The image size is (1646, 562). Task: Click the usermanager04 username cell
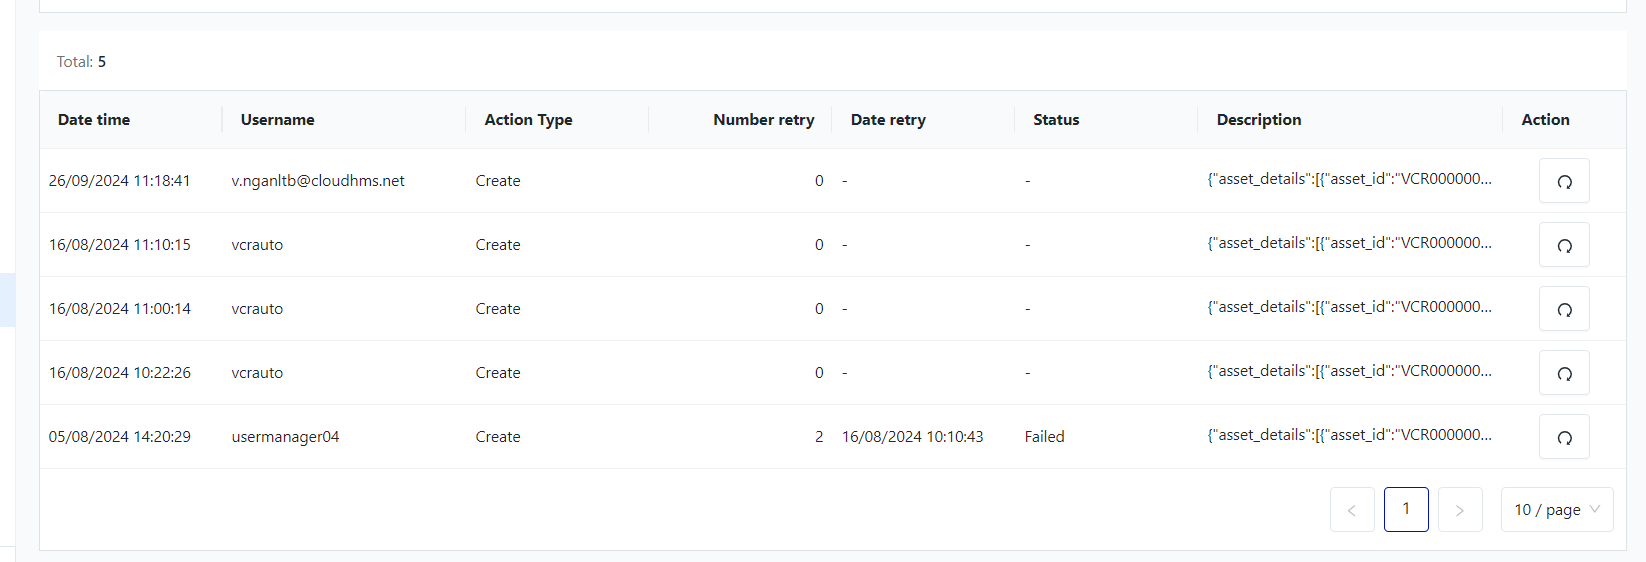(285, 437)
